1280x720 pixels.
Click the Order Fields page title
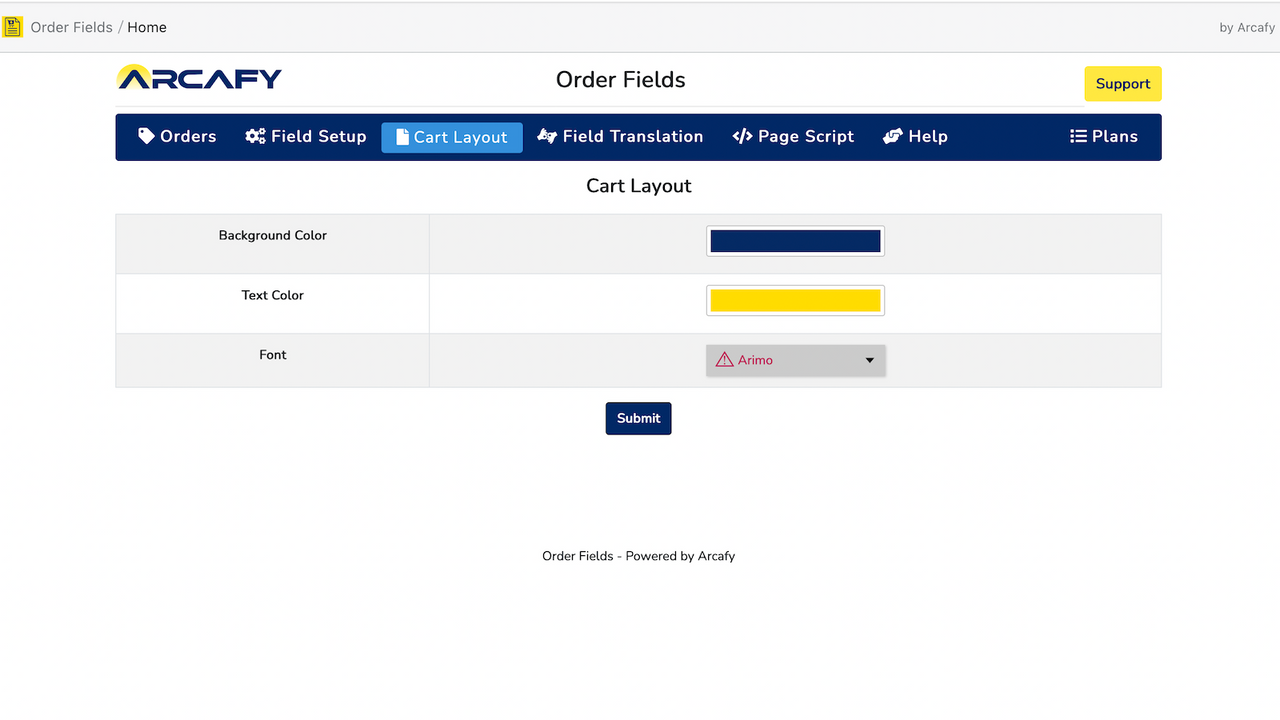(x=621, y=80)
